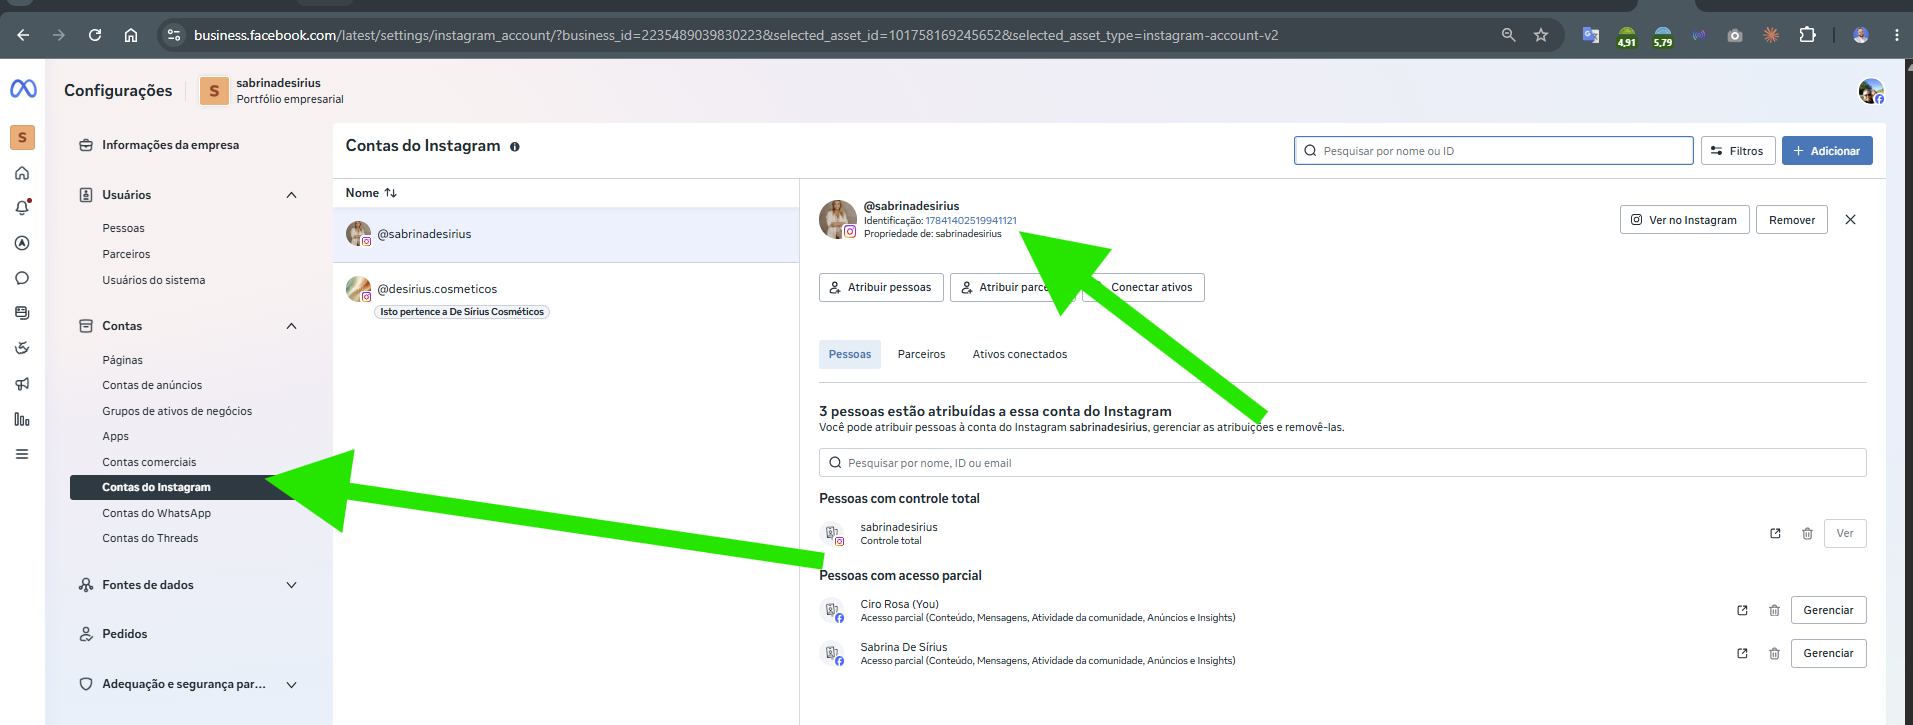Open external link icon for Sabrina De Sírius
The image size is (1913, 725).
coord(1742,653)
